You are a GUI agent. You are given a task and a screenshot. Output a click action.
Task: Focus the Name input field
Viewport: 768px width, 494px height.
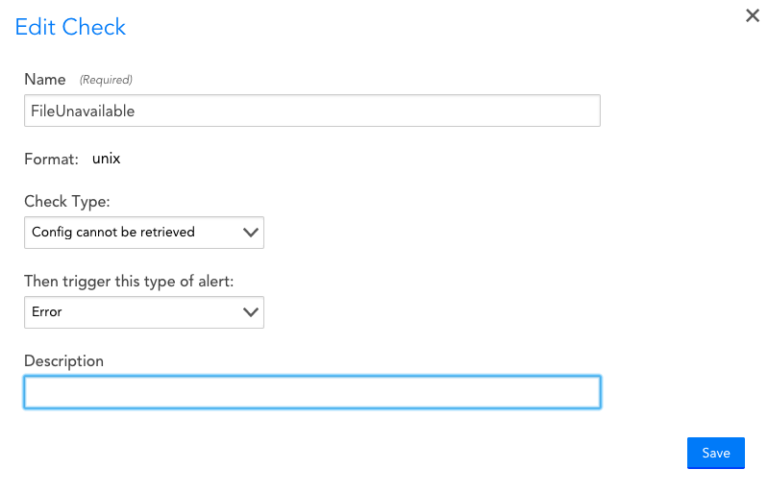pos(311,111)
